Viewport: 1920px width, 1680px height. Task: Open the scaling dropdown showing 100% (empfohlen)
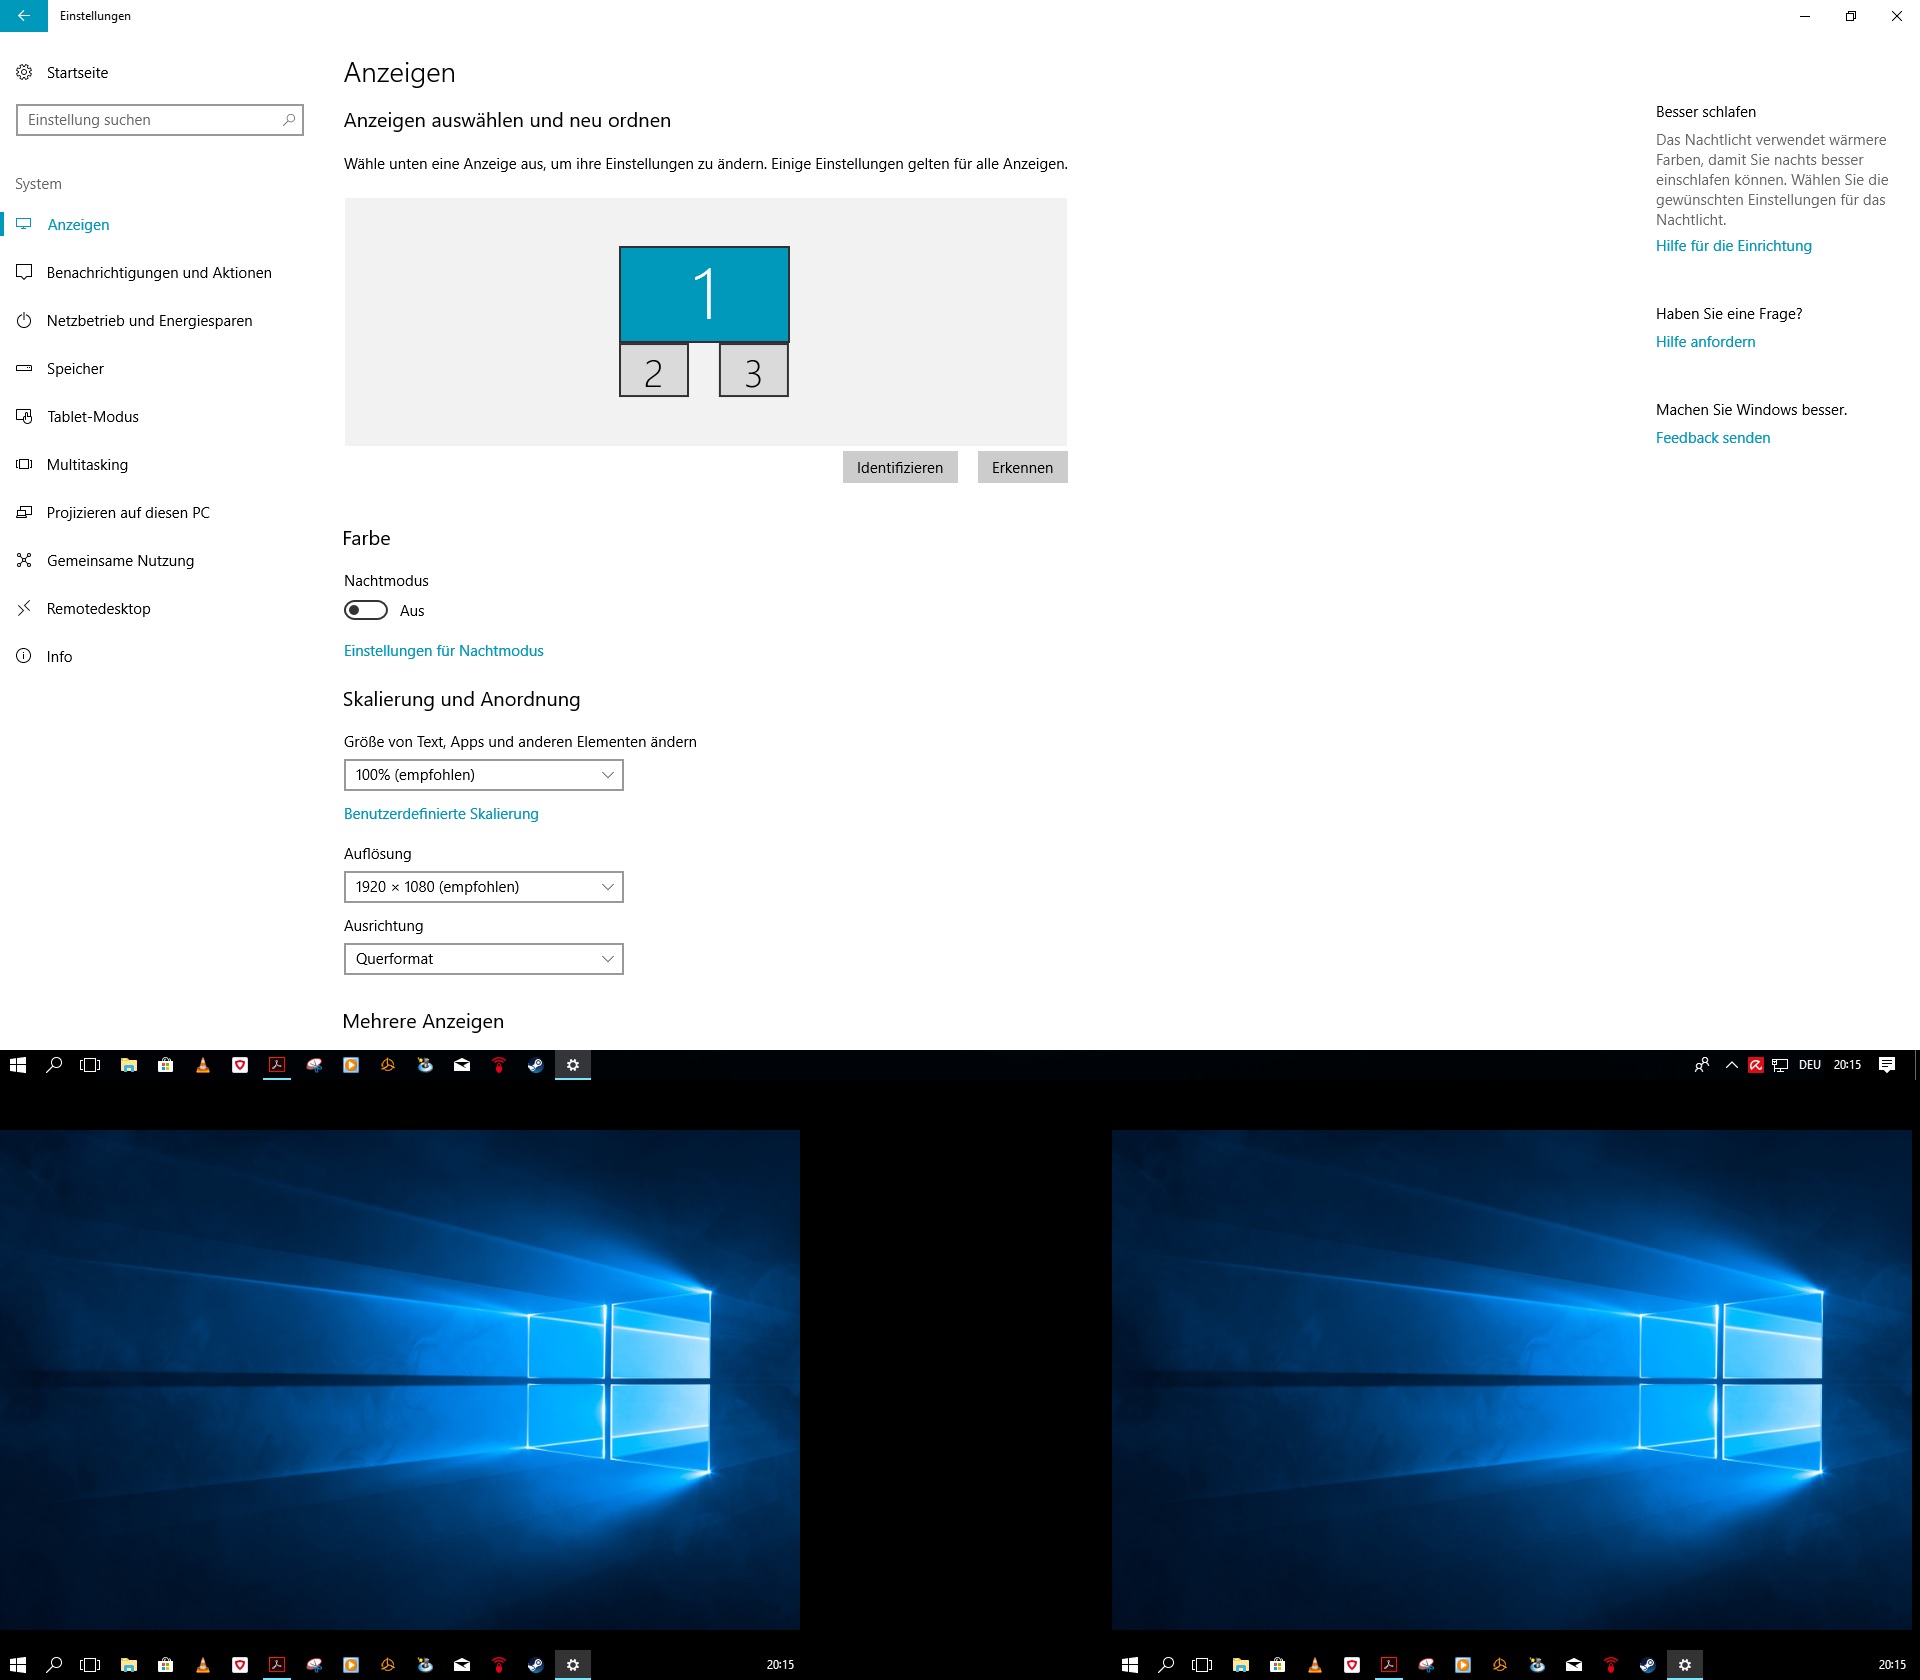pyautogui.click(x=483, y=775)
